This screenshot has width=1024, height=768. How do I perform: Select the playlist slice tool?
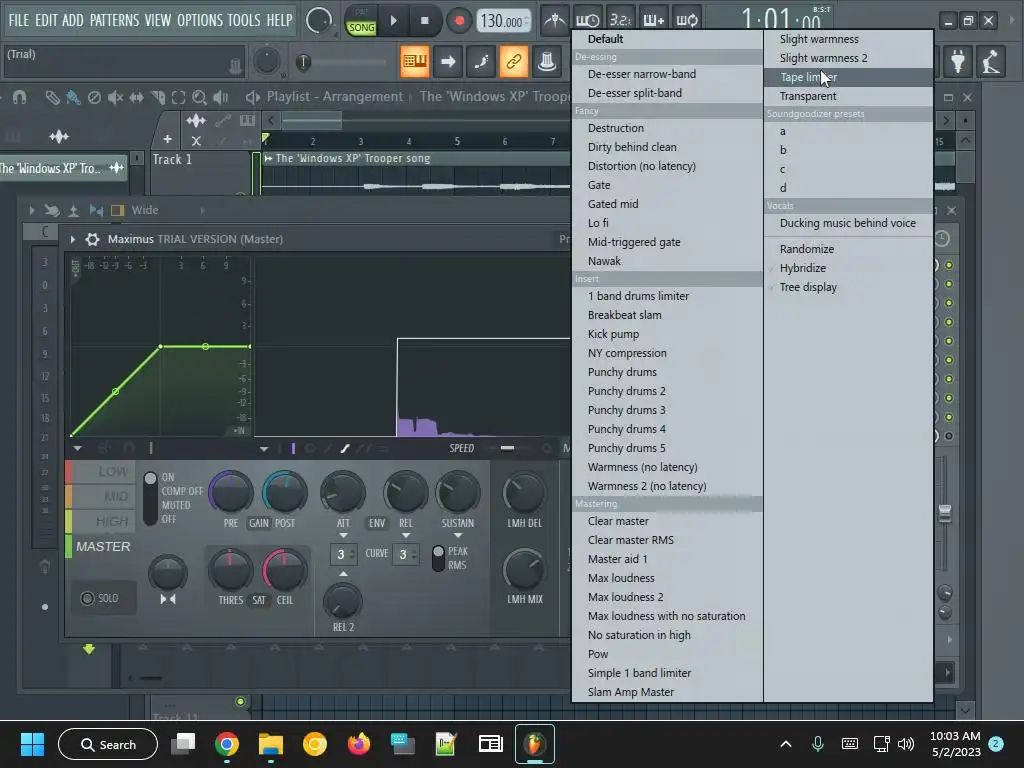pos(157,97)
